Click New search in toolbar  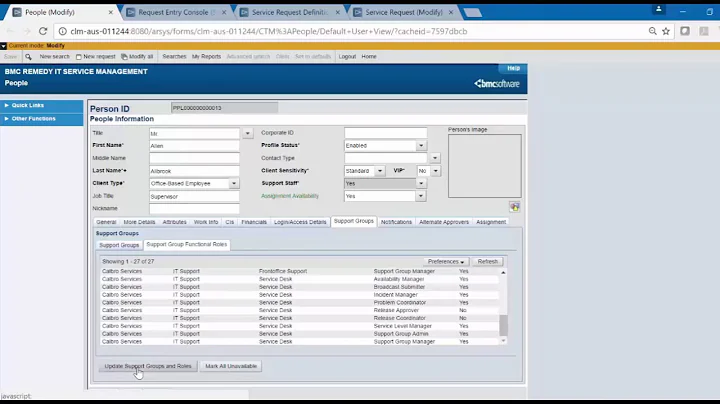click(x=54, y=56)
